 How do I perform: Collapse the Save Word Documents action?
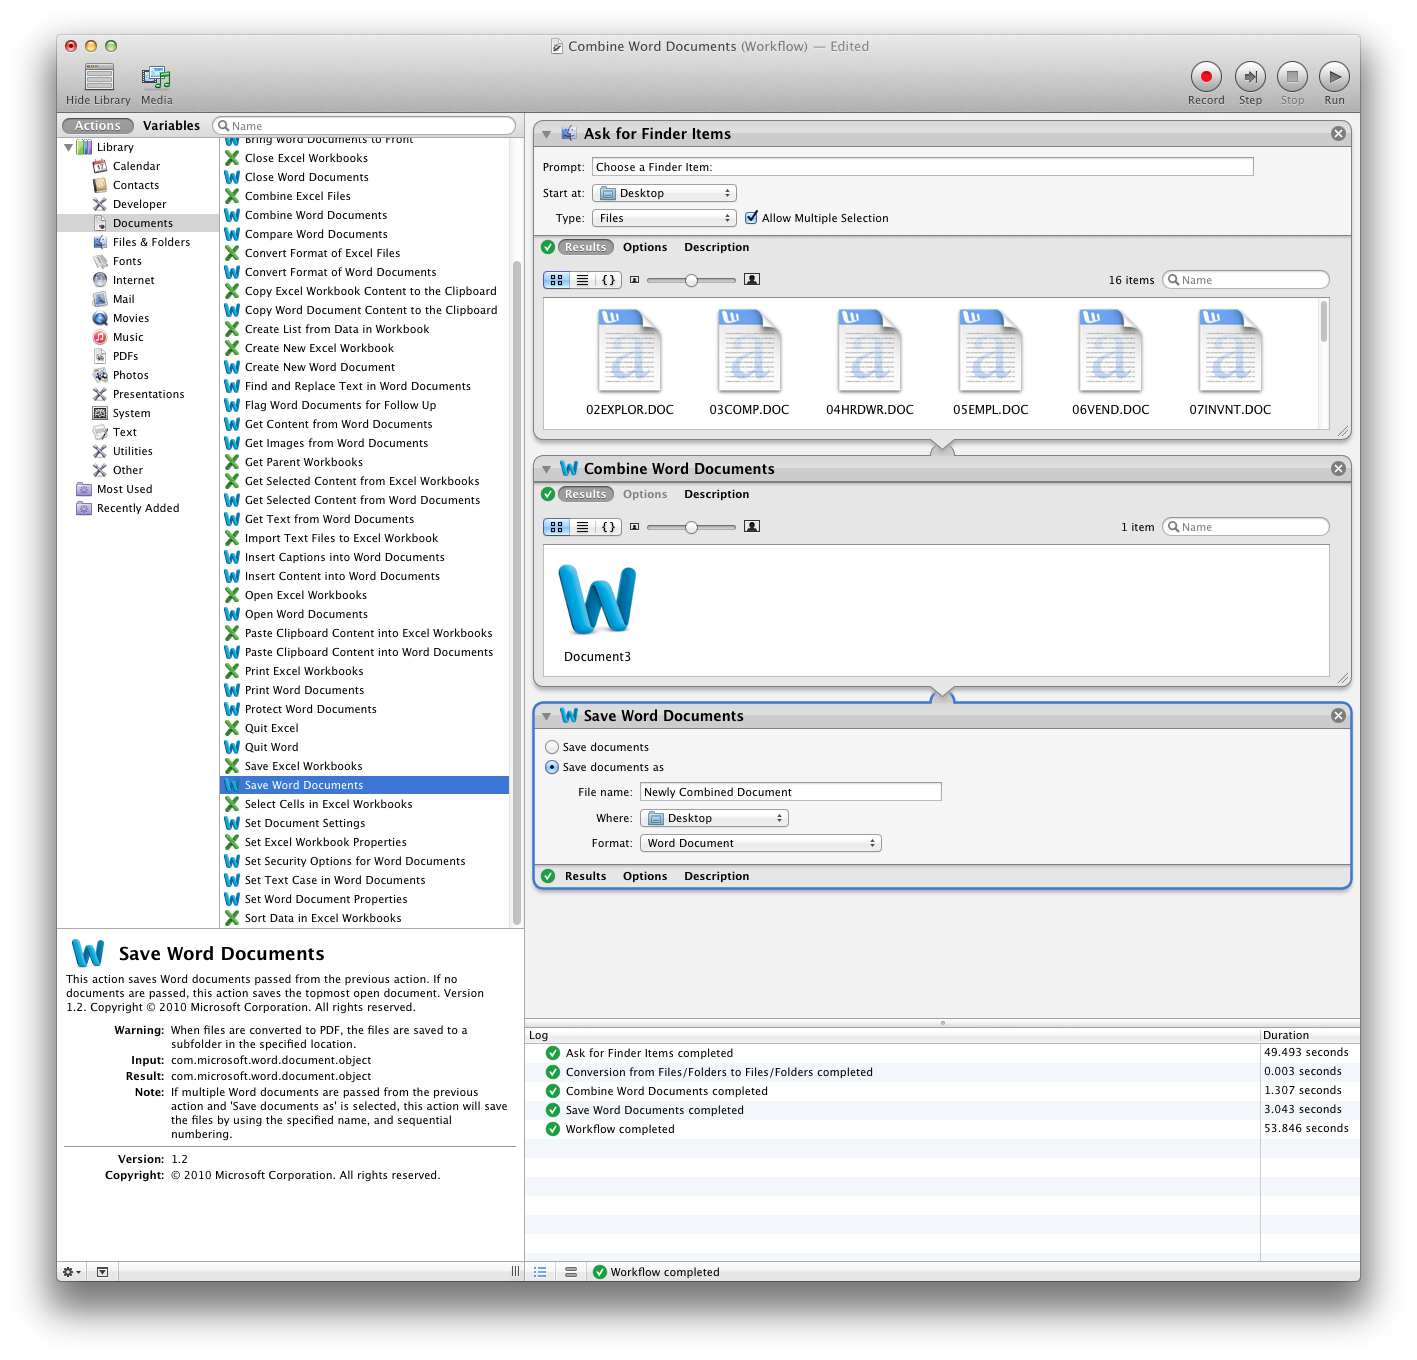(x=547, y=716)
